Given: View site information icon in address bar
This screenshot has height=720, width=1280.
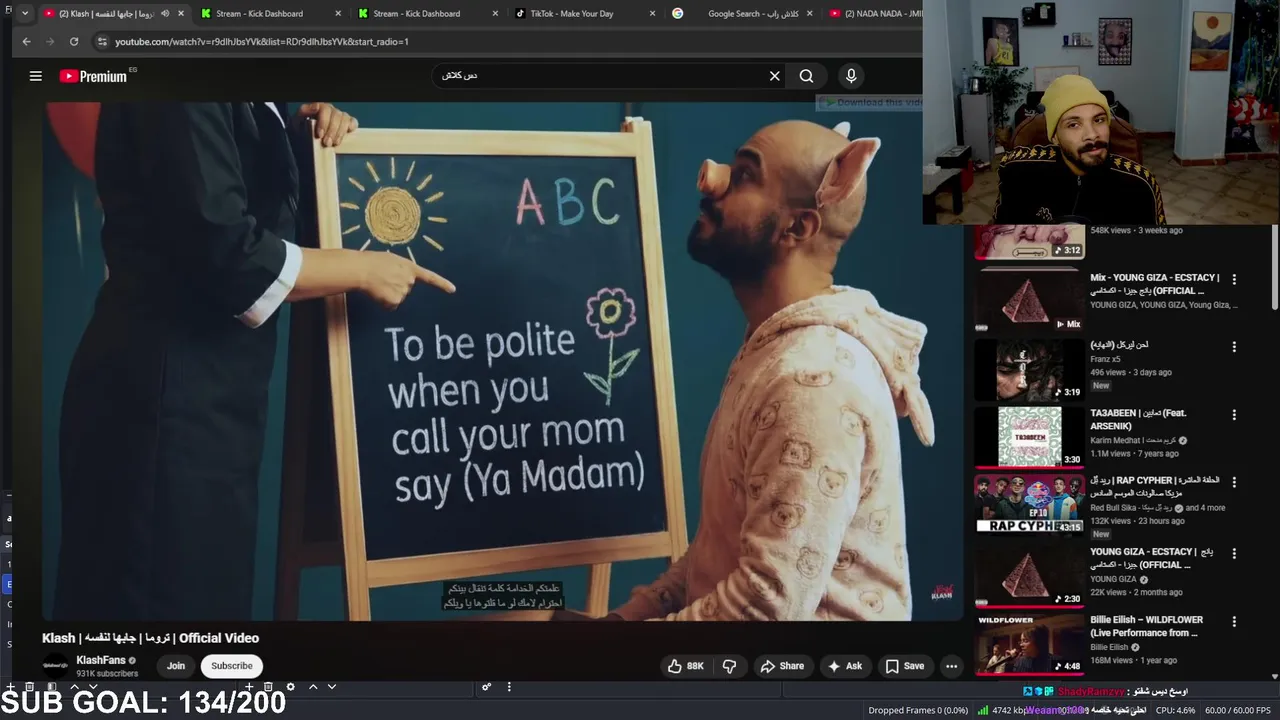Looking at the screenshot, I should [101, 42].
